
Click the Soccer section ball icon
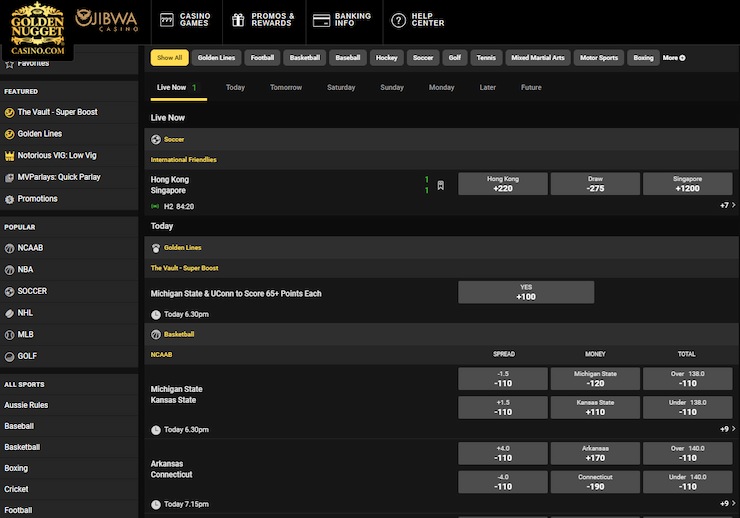156,139
